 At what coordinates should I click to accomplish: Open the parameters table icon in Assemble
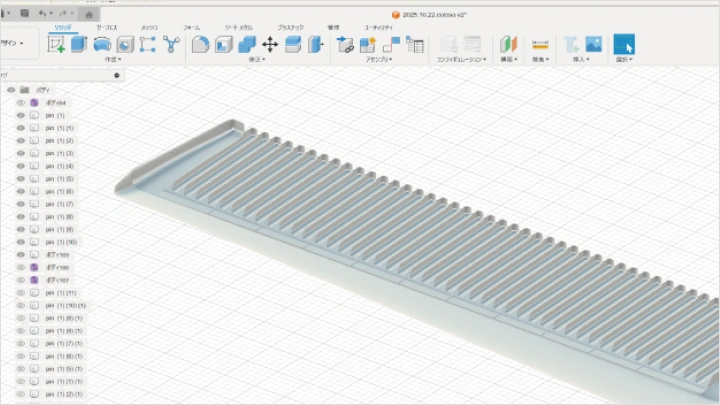tap(415, 45)
